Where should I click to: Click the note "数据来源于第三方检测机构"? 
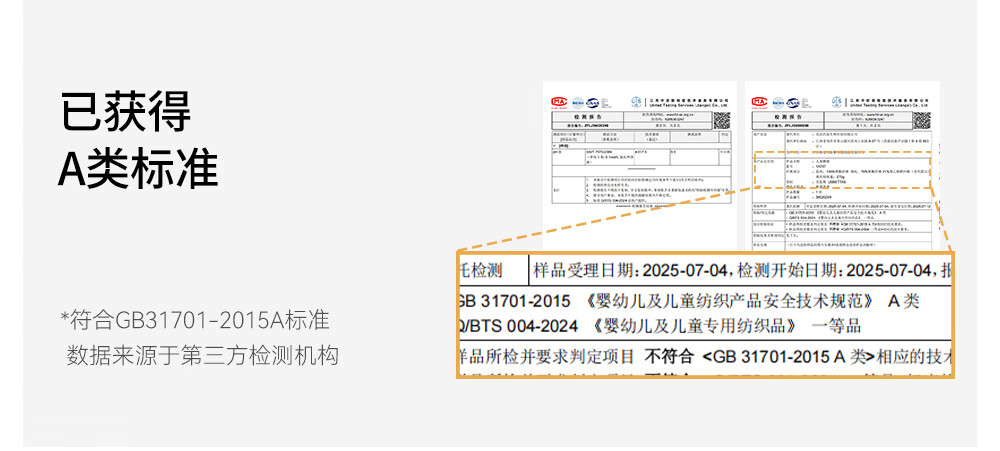202,355
